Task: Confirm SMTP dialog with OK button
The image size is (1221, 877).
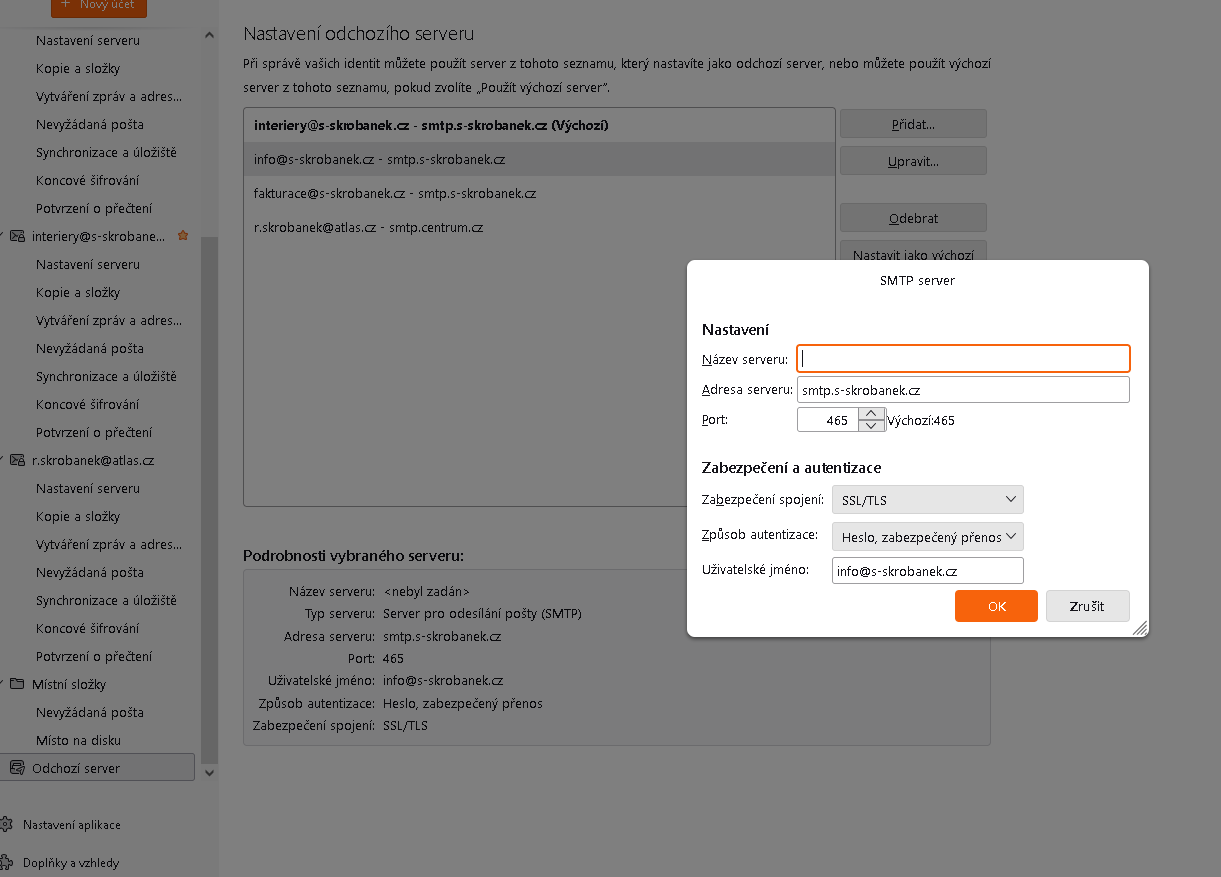Action: tap(996, 606)
